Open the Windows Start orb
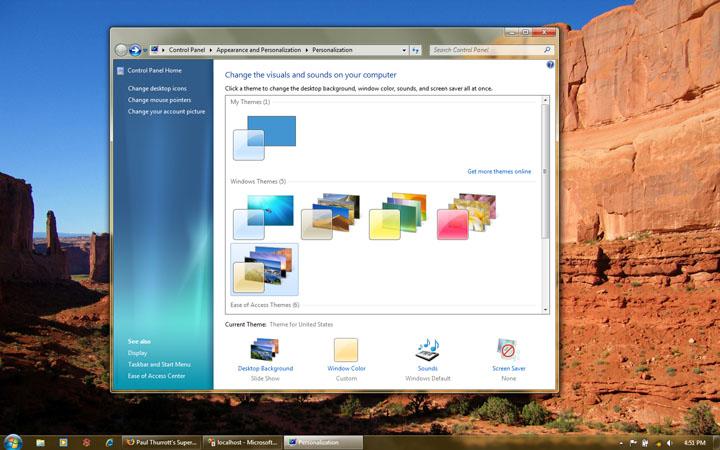720x450 pixels. [12, 442]
